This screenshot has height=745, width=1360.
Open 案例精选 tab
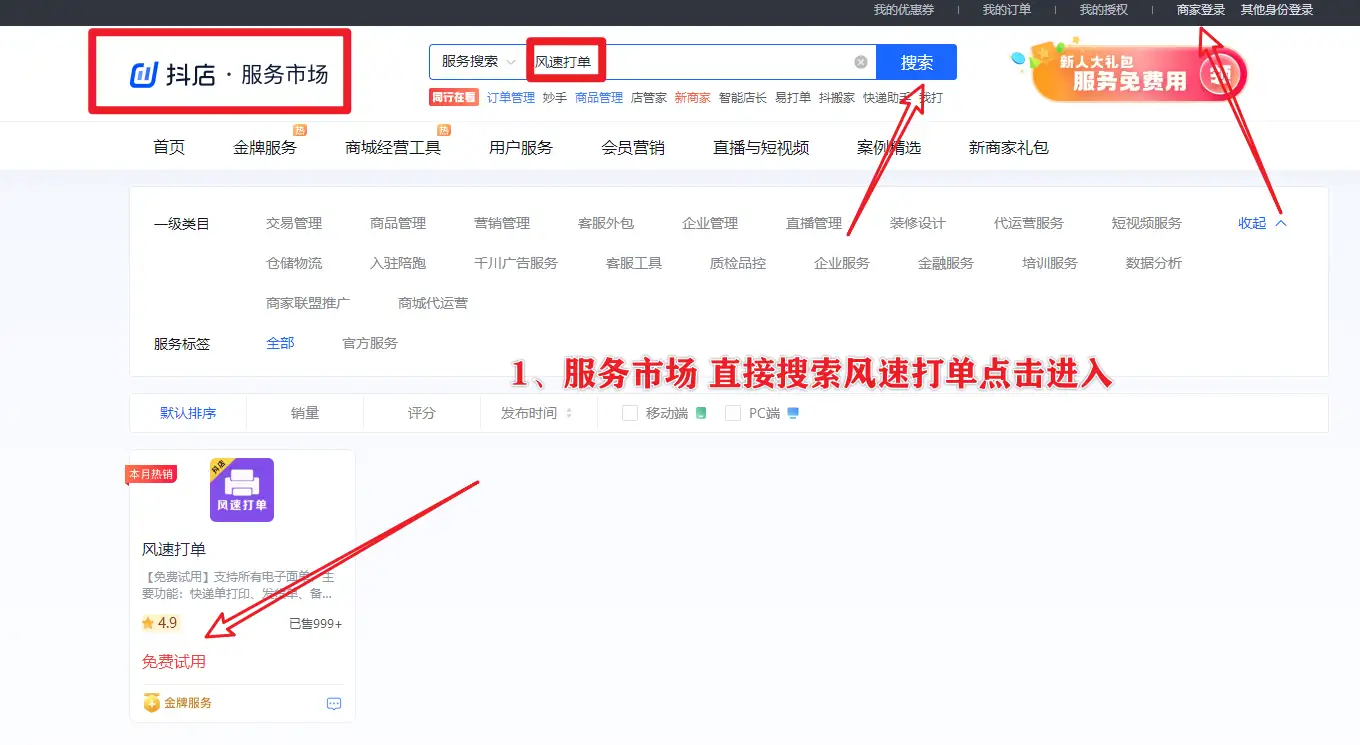pyautogui.click(x=889, y=147)
